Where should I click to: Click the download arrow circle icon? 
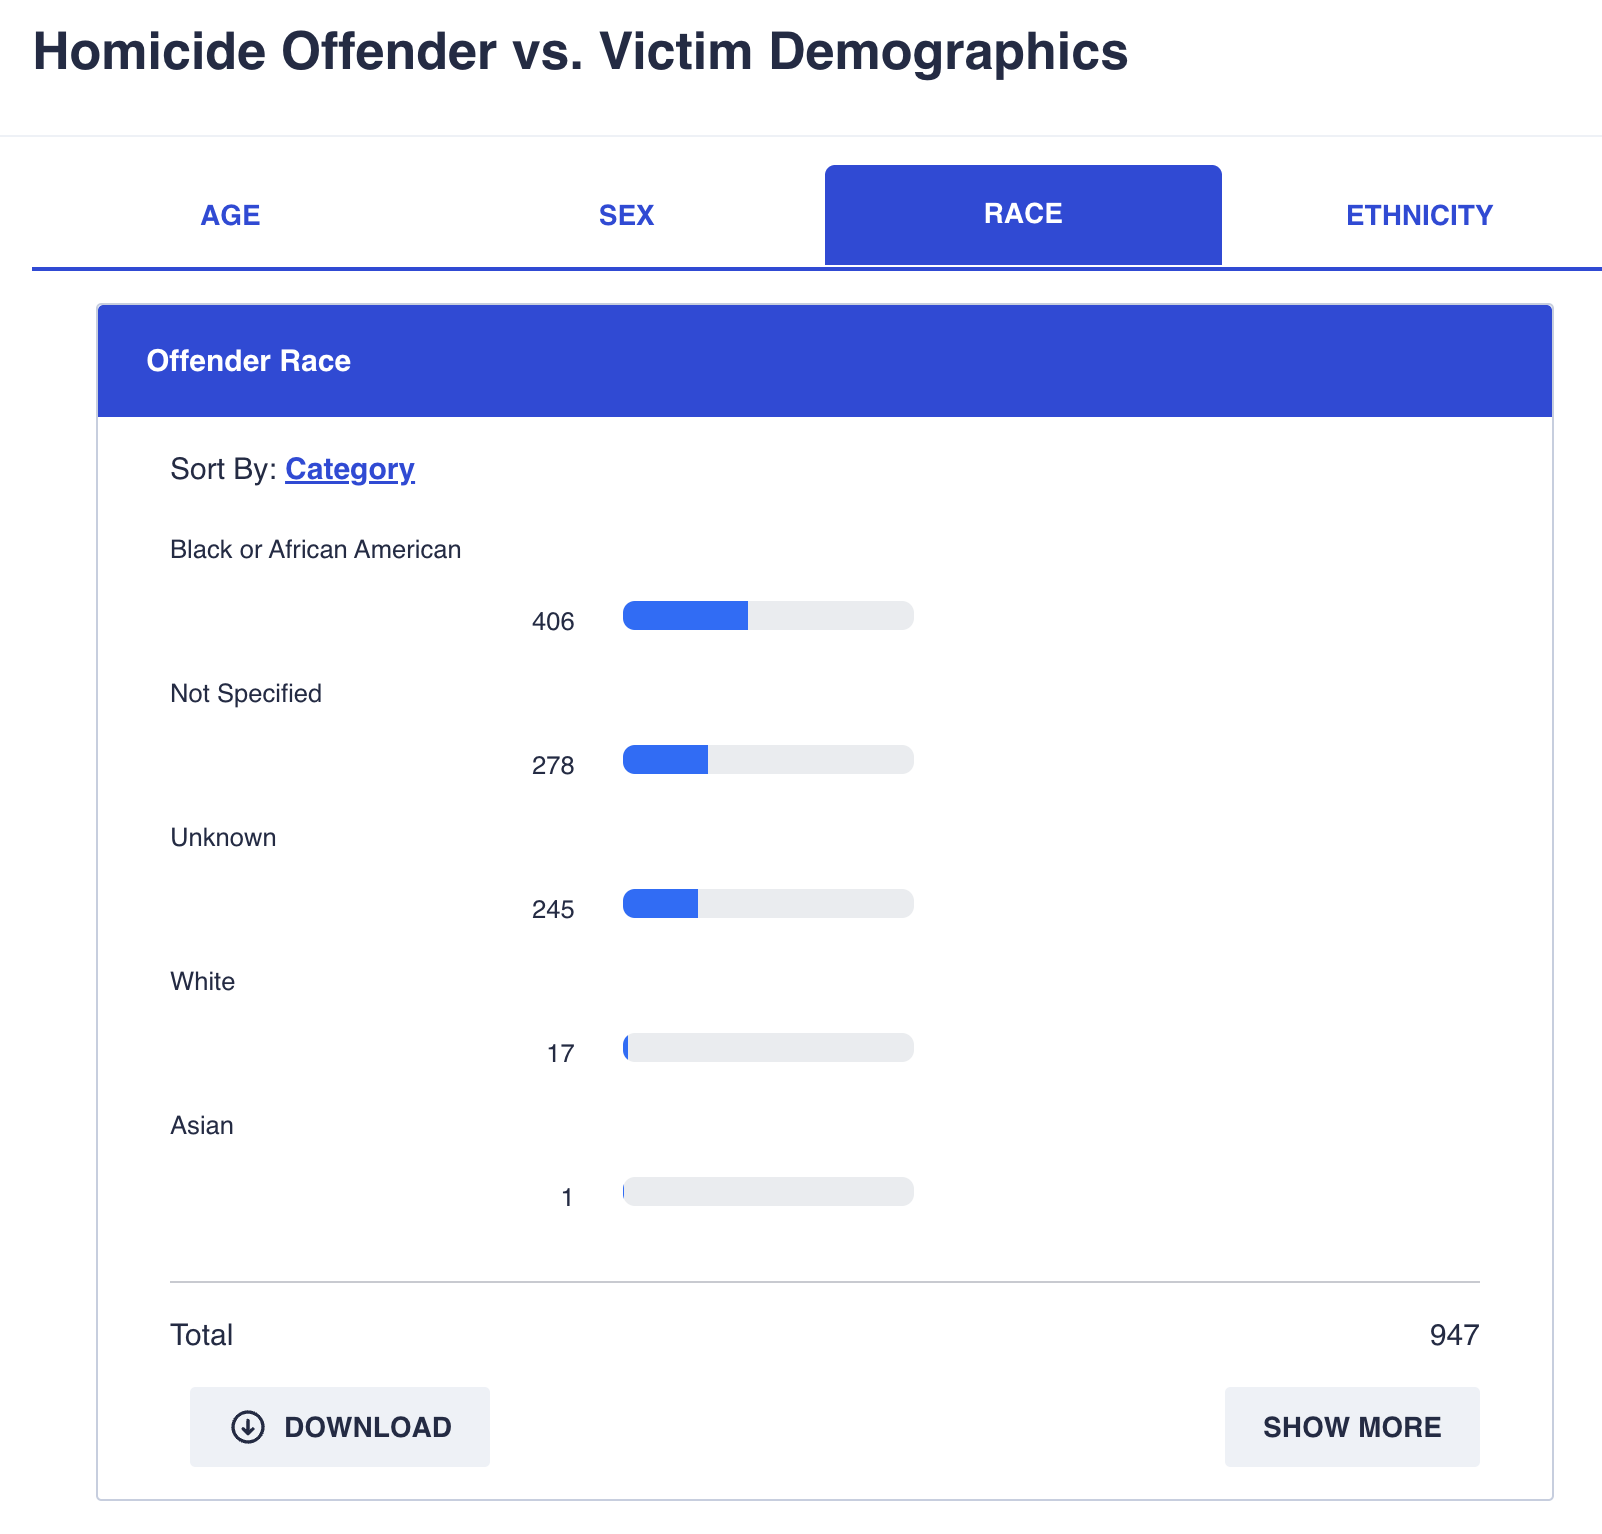[x=248, y=1427]
